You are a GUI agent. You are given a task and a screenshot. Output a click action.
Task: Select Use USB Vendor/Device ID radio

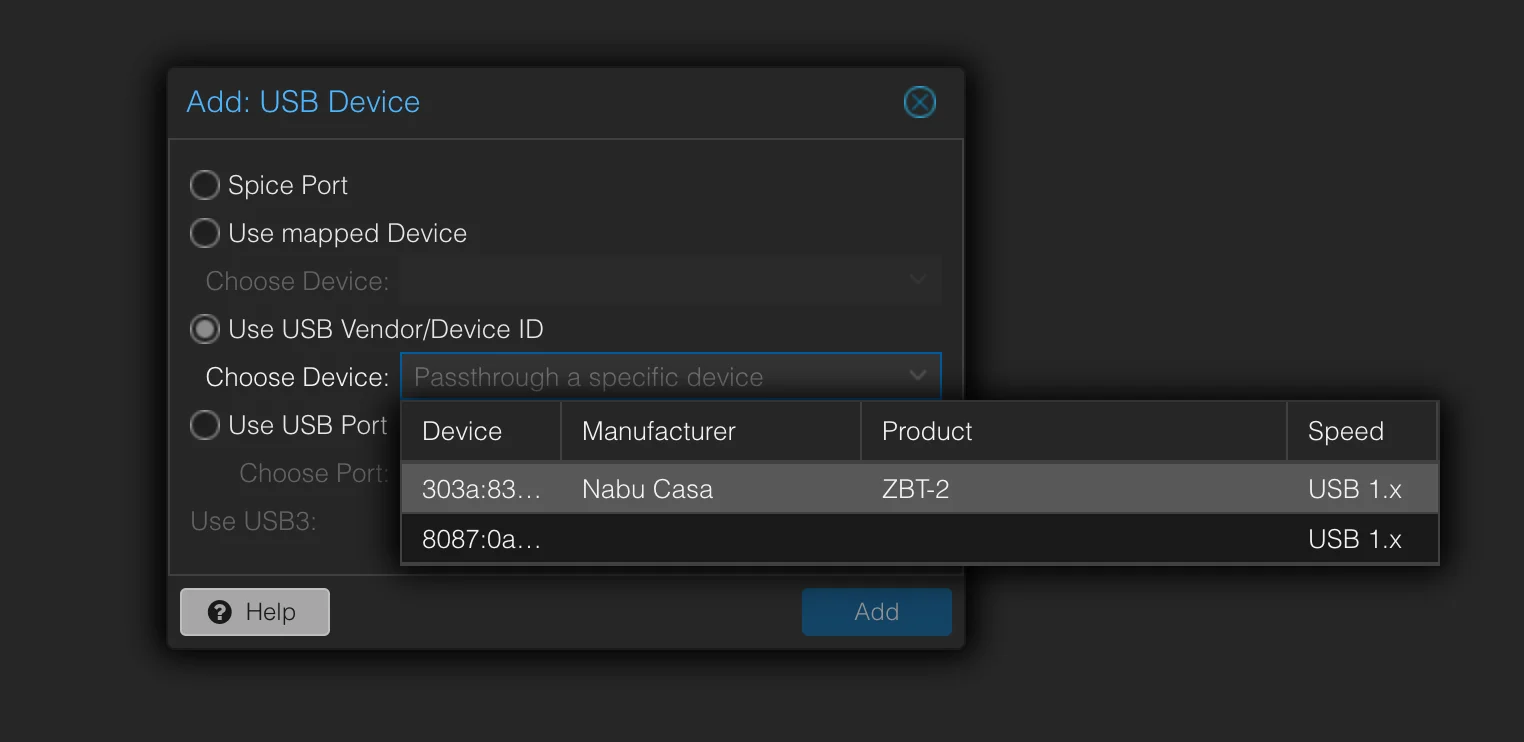pos(205,329)
